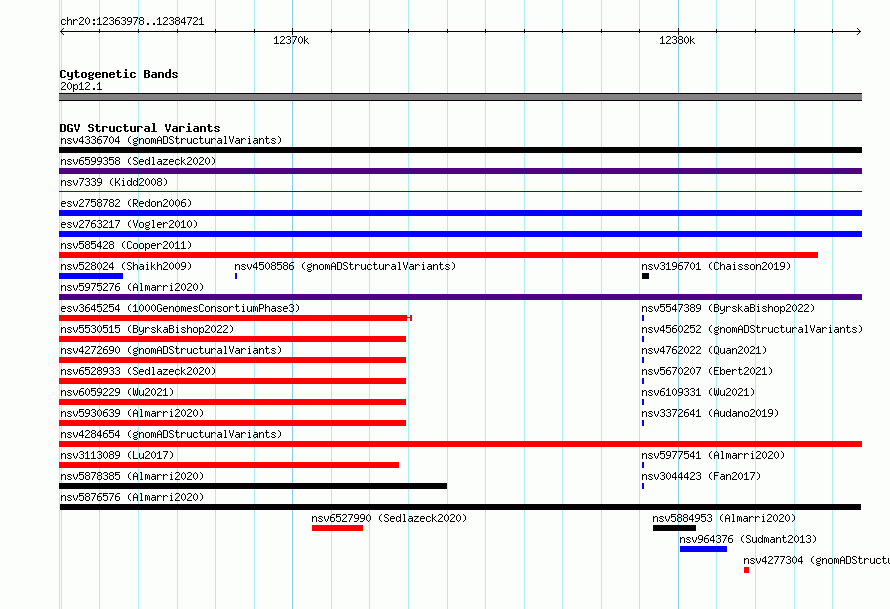Click the gray 20p12.1 cytogenetic band bar
This screenshot has height=609, width=890.
point(460,97)
